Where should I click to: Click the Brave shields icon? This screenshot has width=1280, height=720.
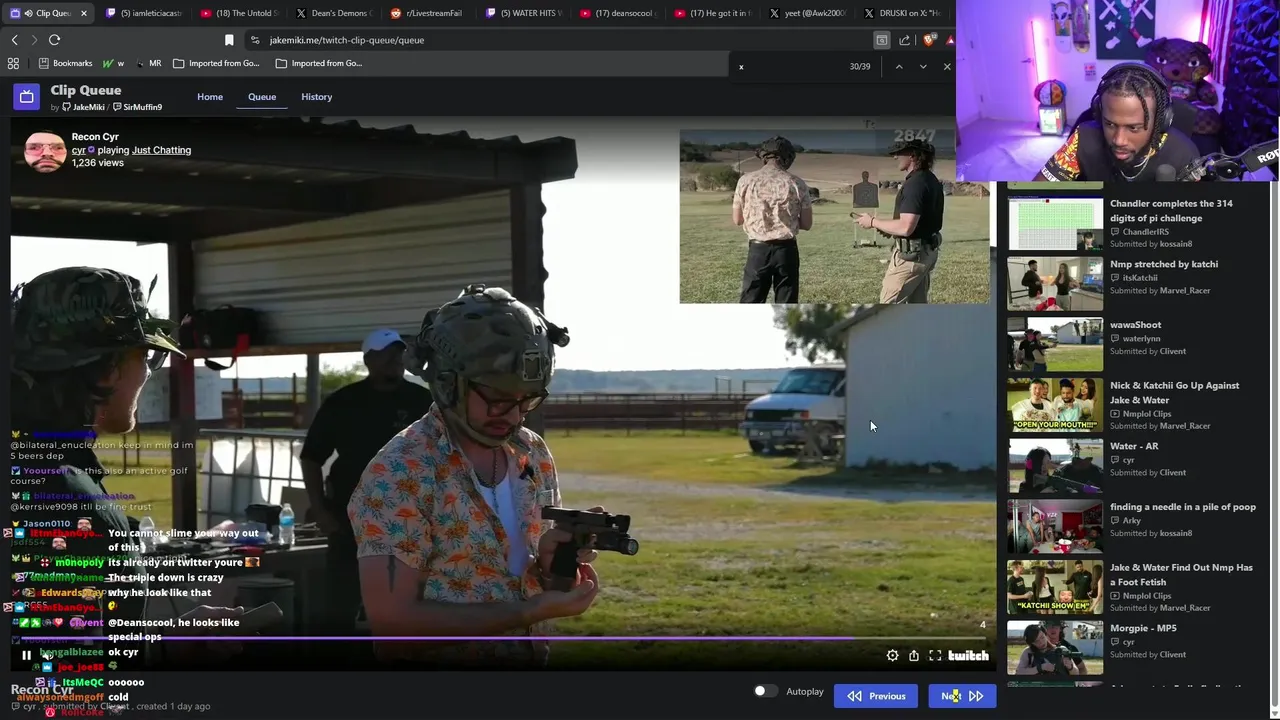[x=929, y=40]
